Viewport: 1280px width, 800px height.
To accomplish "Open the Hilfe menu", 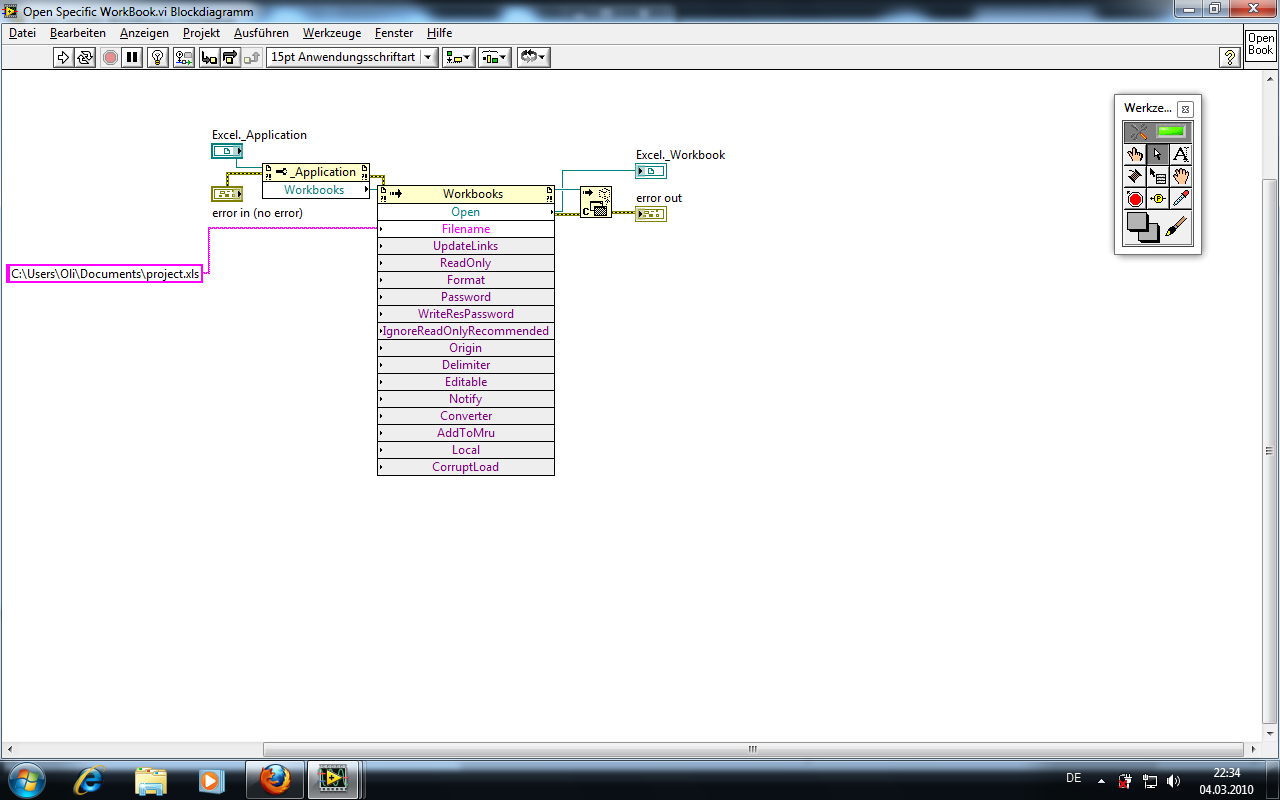I will tap(439, 33).
